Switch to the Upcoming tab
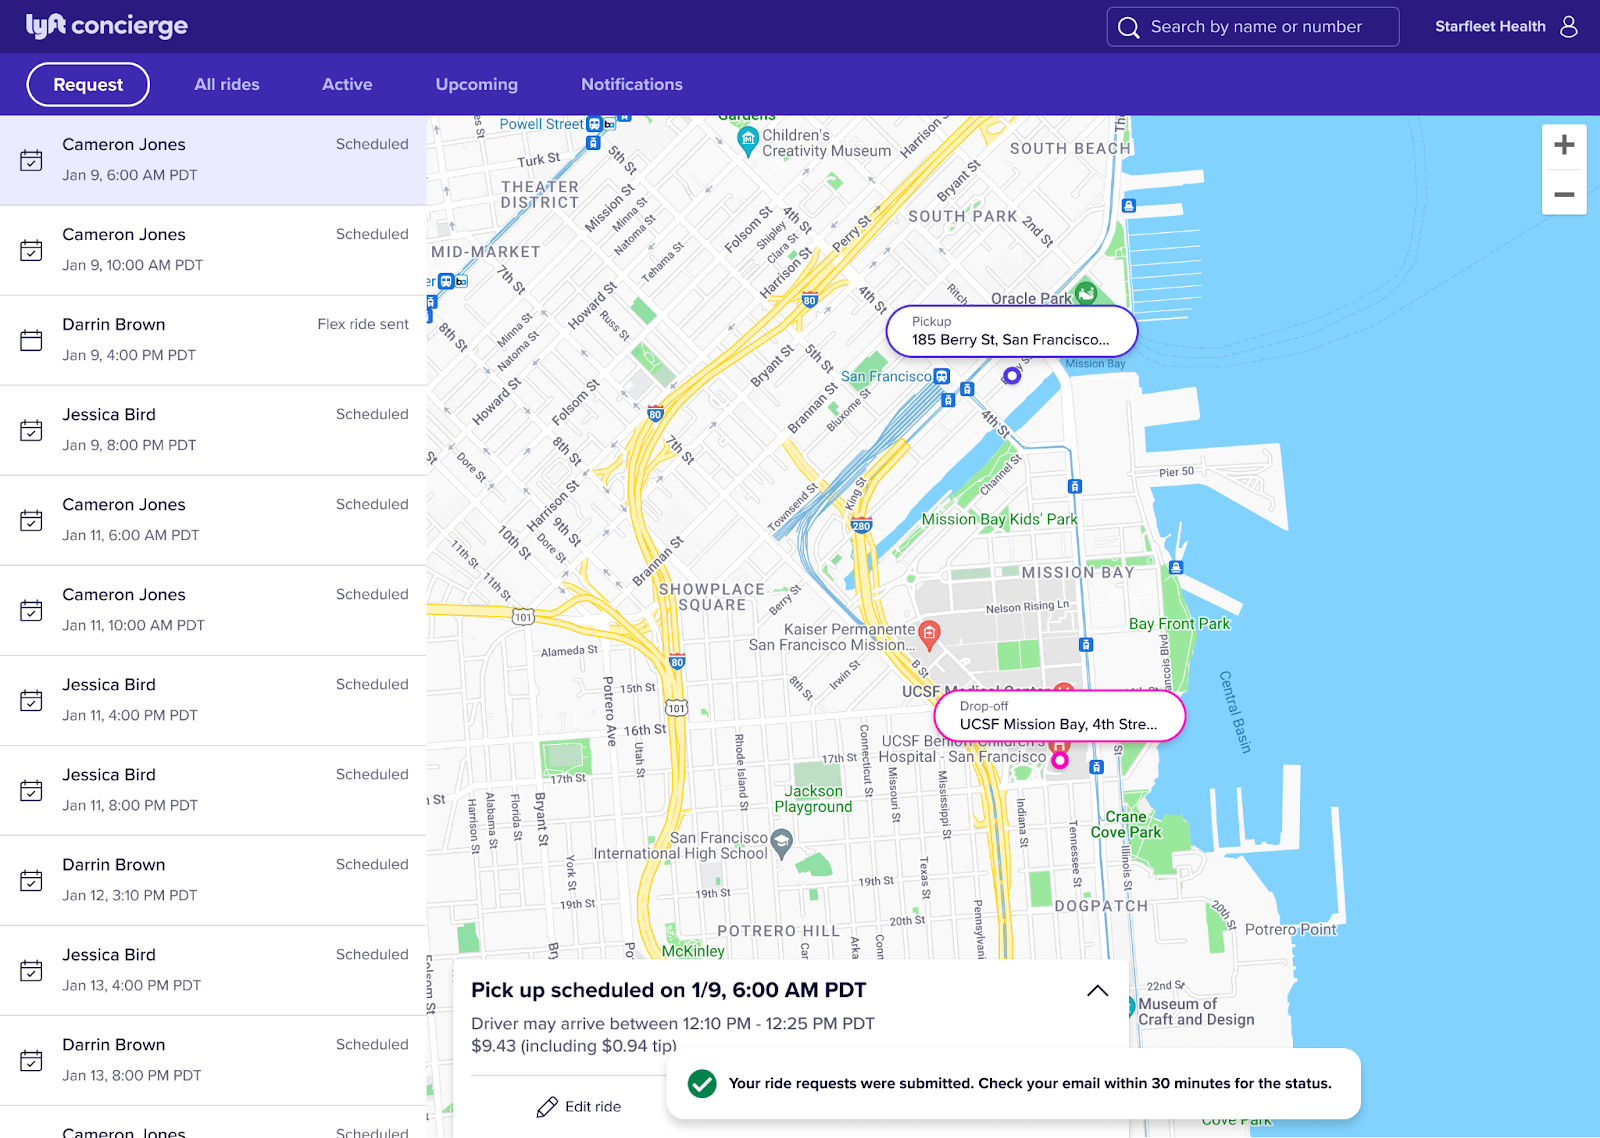Image resolution: width=1600 pixels, height=1138 pixels. coord(477,84)
